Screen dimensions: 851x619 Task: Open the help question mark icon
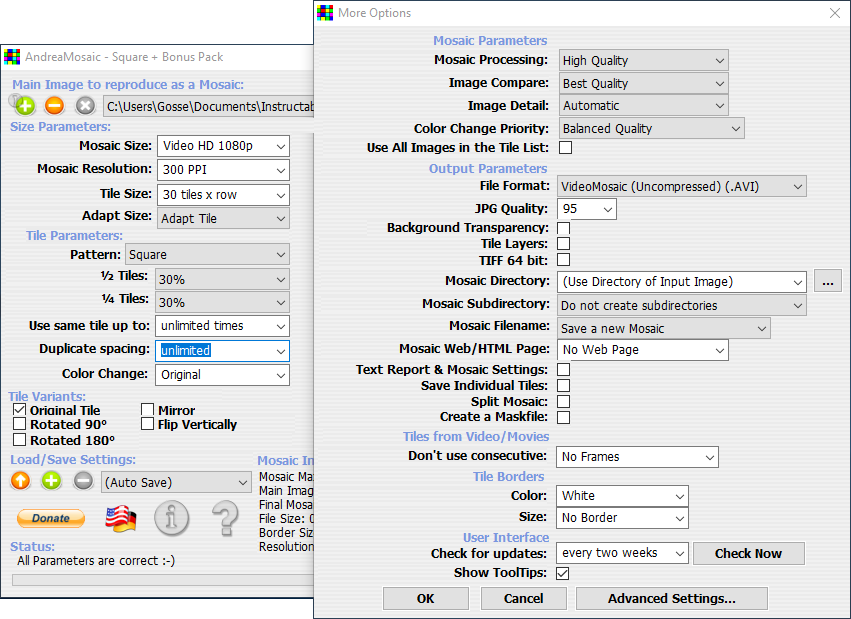coord(225,518)
